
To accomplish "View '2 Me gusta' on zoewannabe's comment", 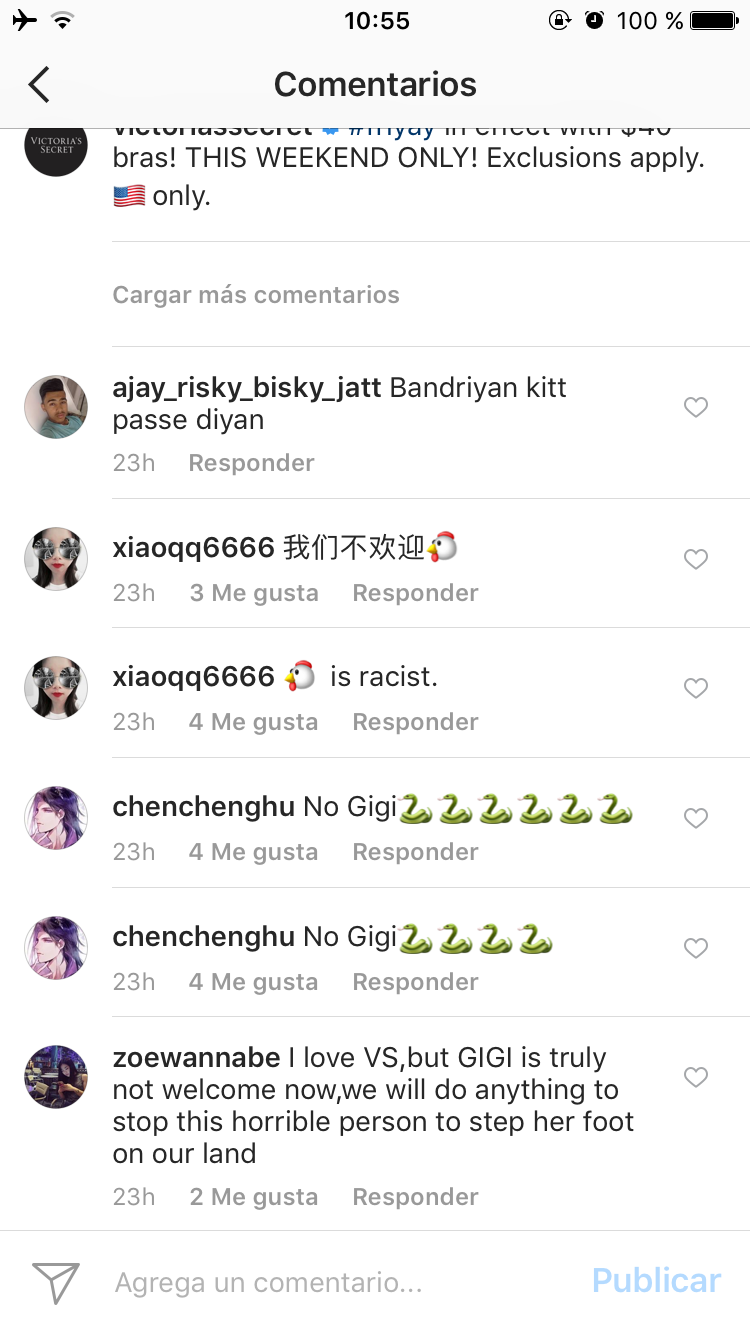I will 254,1197.
